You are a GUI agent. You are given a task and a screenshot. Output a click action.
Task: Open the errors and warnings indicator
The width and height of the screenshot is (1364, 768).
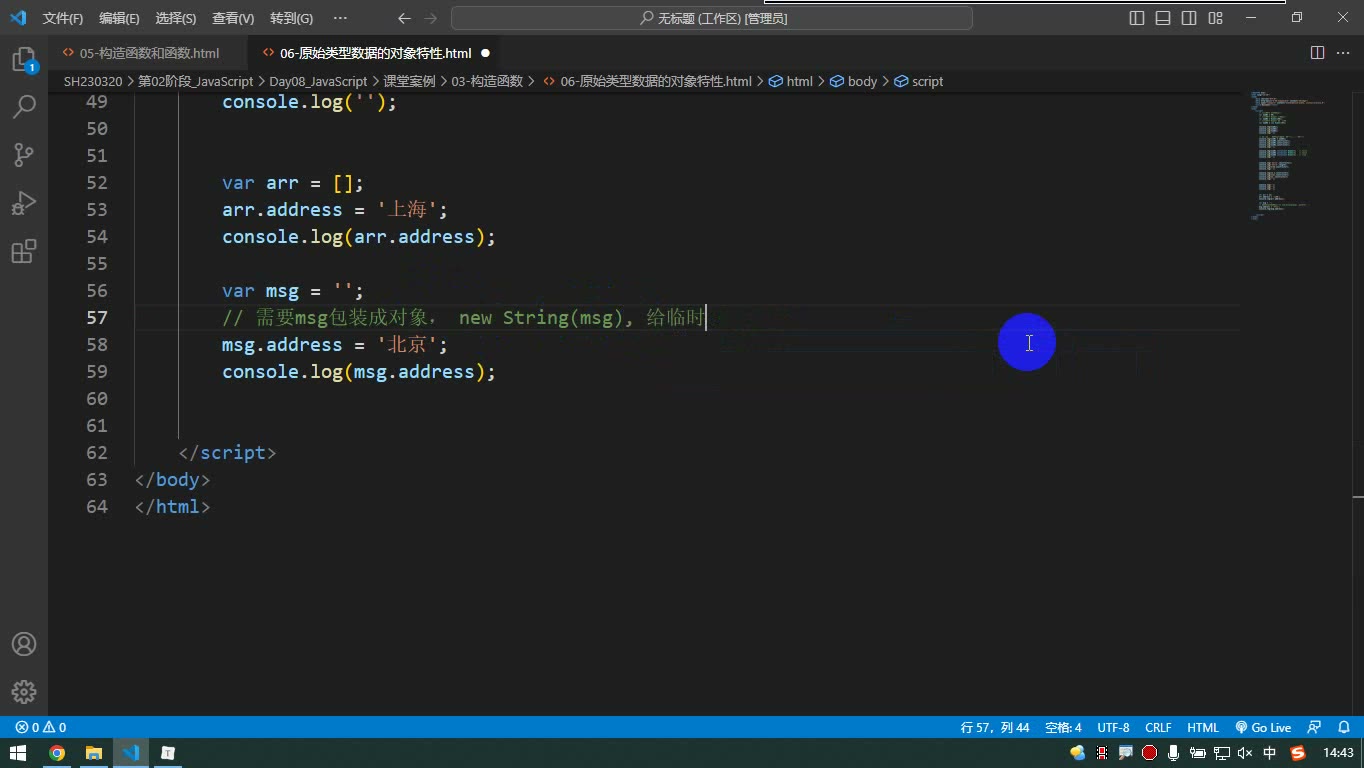click(x=40, y=727)
